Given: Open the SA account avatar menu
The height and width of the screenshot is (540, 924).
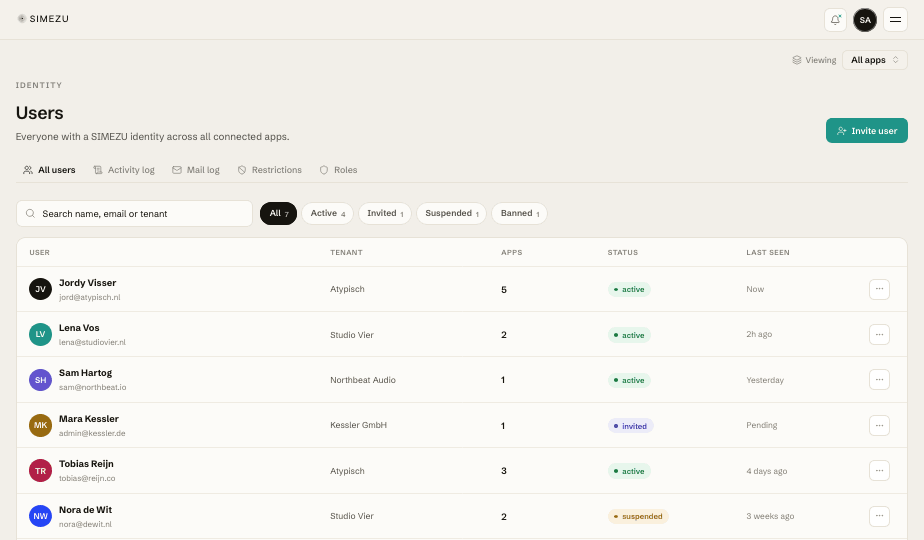Looking at the screenshot, I should click(x=865, y=19).
